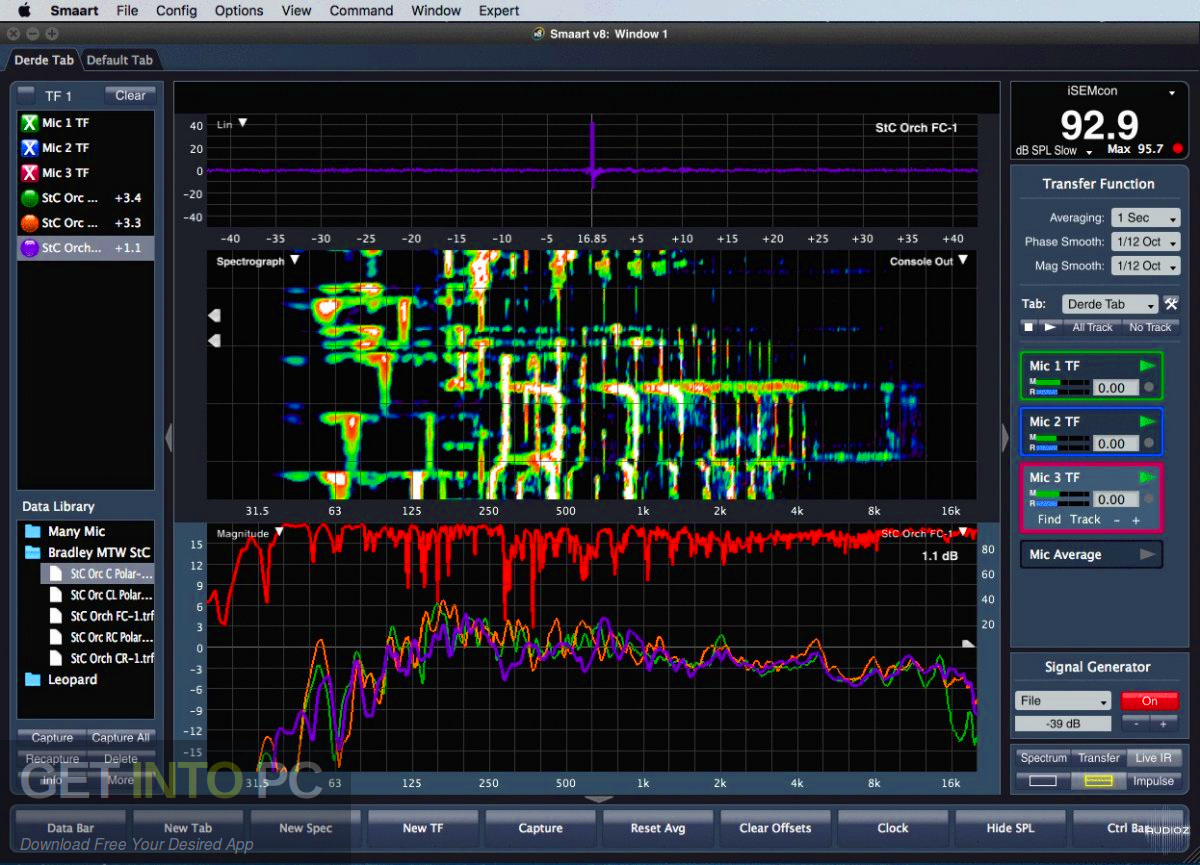This screenshot has width=1200, height=865.
Task: Click the Hide SPL button
Action: (x=1010, y=828)
